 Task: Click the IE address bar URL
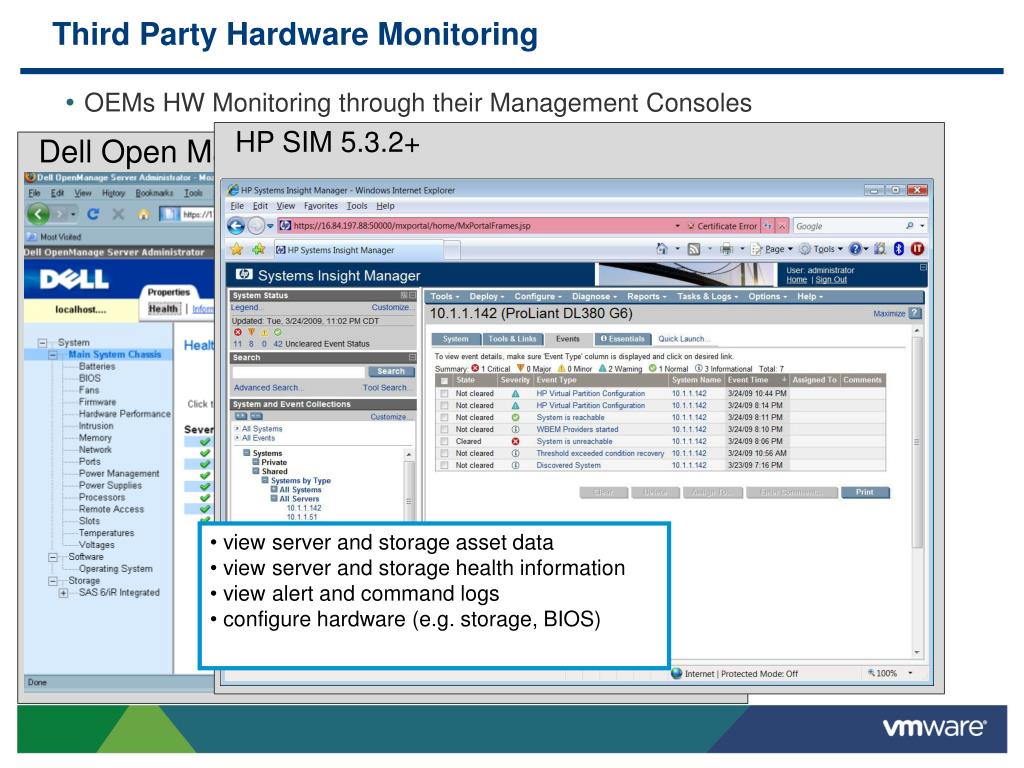(411, 226)
